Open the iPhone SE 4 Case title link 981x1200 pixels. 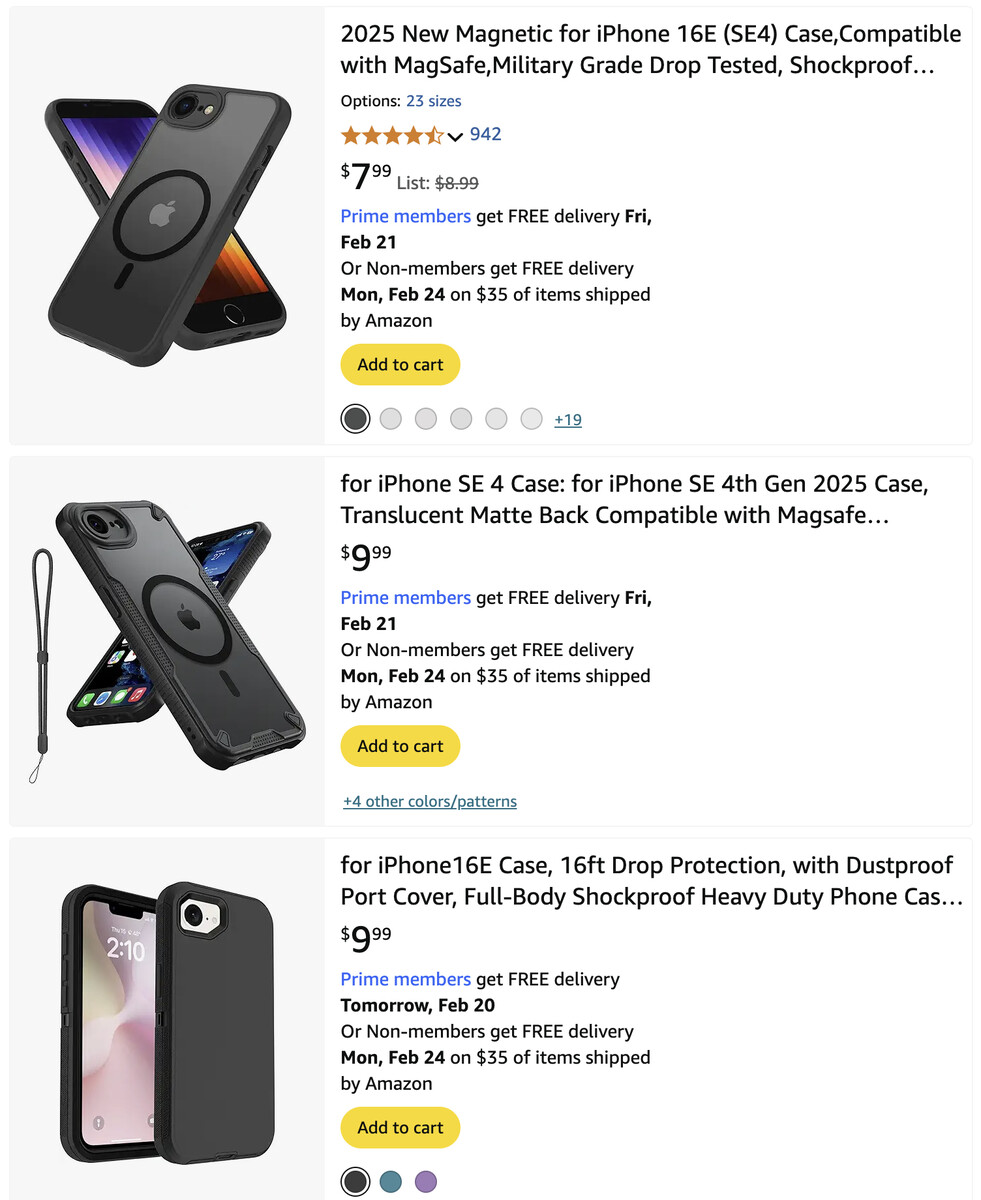tap(634, 499)
